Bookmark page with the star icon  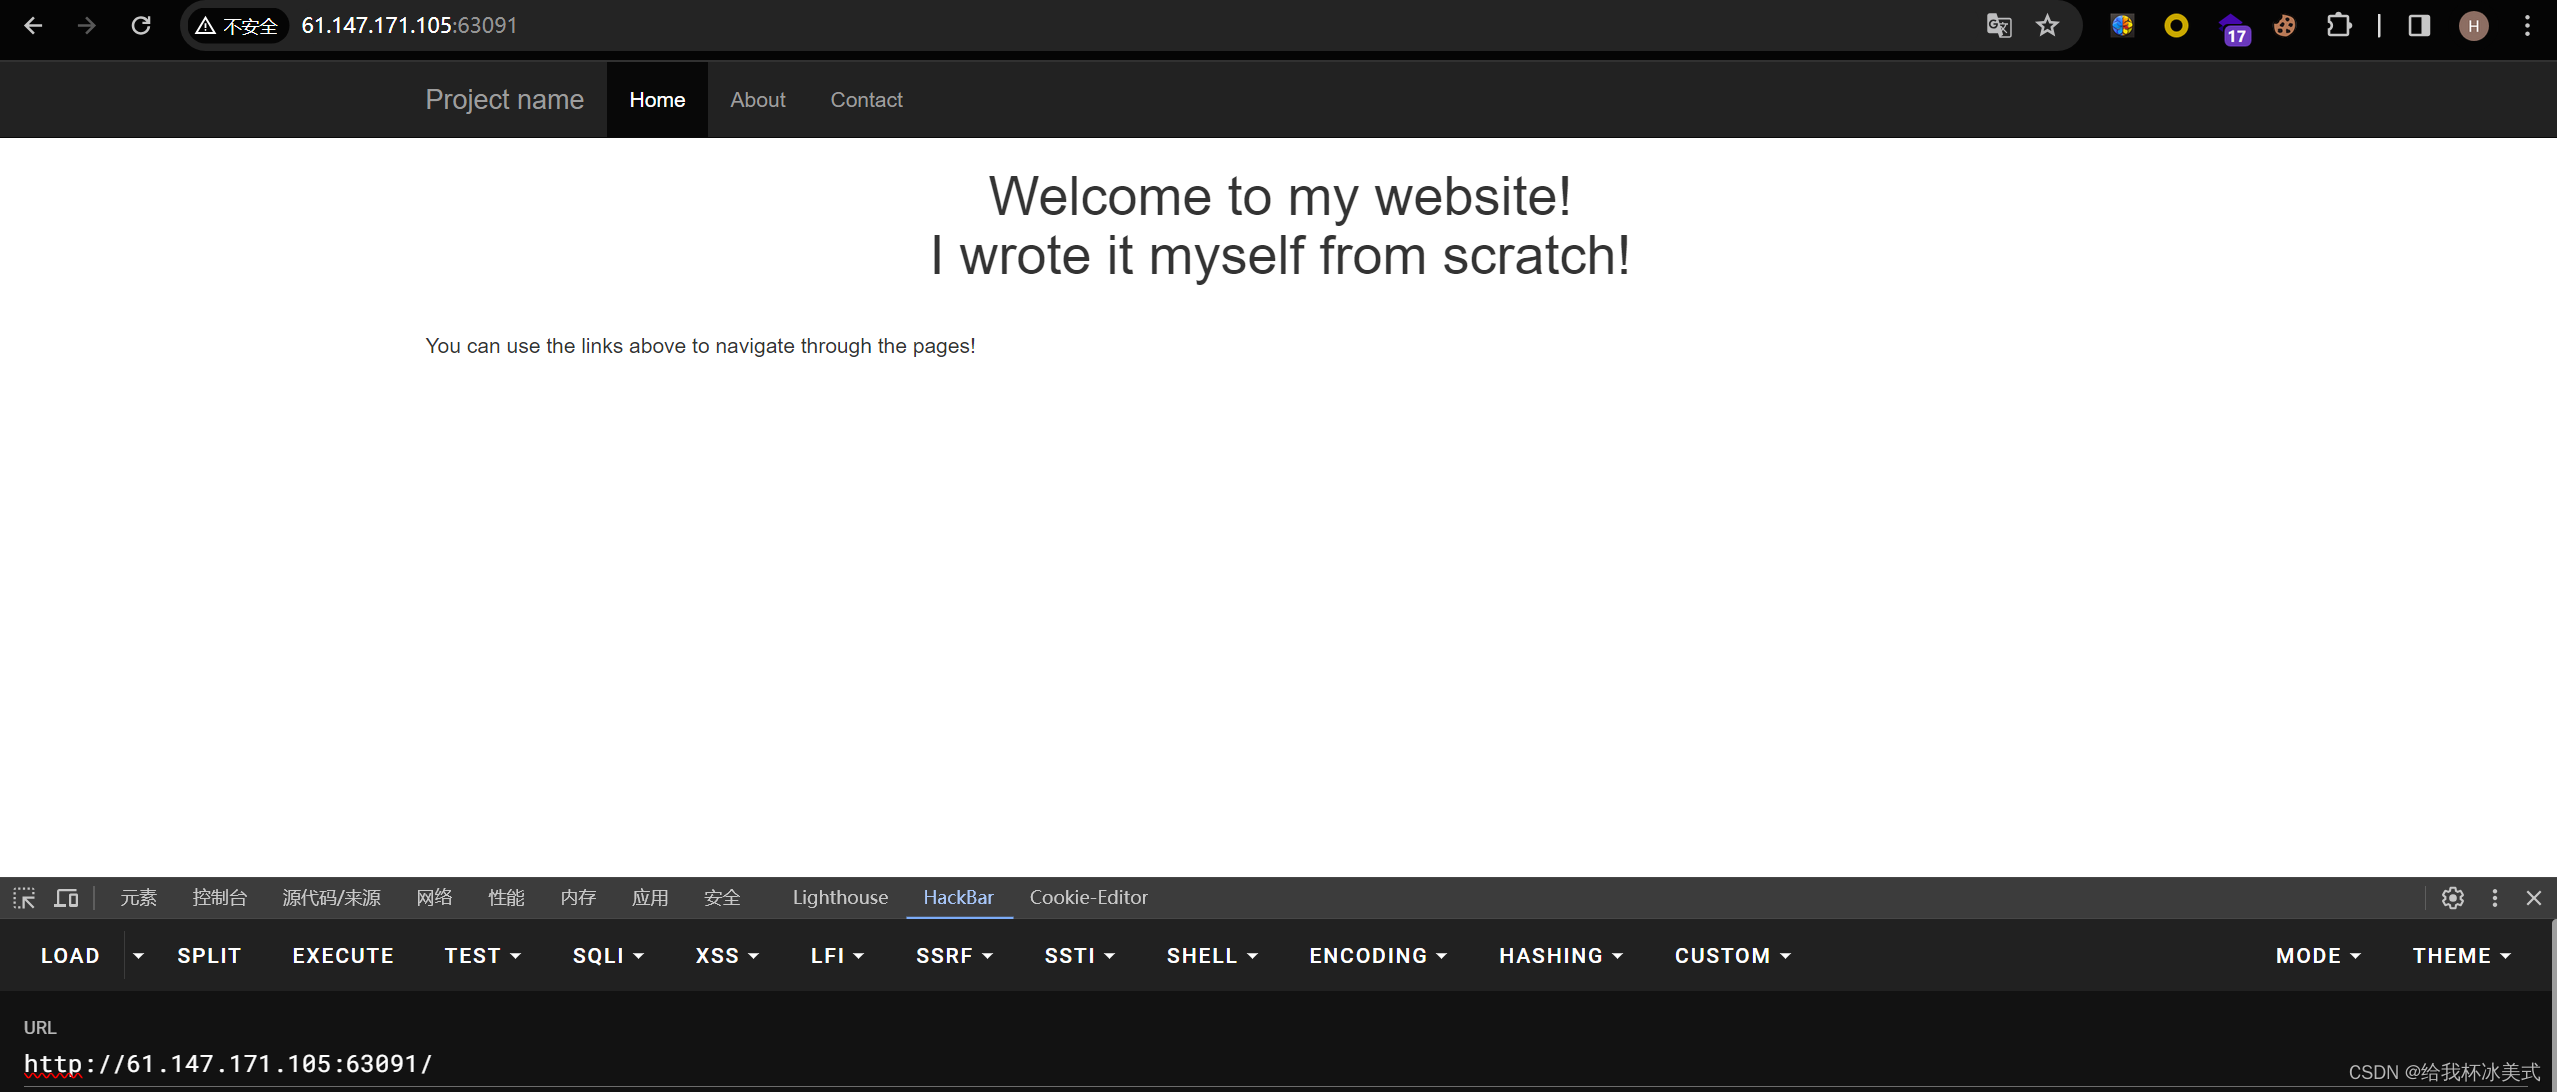click(2047, 25)
